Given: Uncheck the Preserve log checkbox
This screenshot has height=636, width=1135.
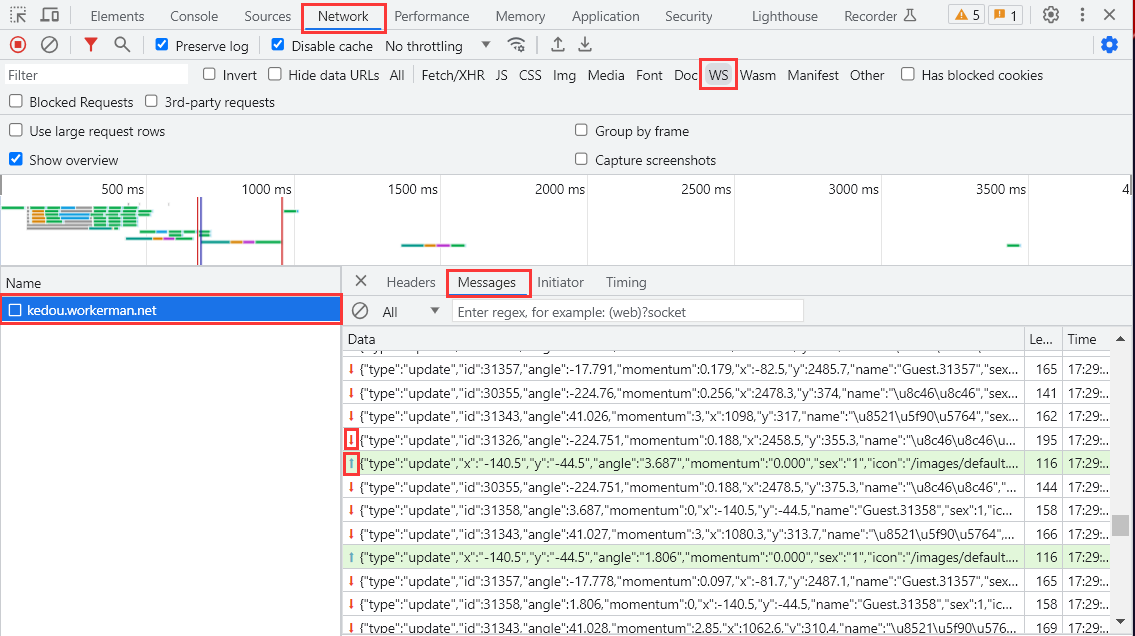Looking at the screenshot, I should pyautogui.click(x=162, y=45).
